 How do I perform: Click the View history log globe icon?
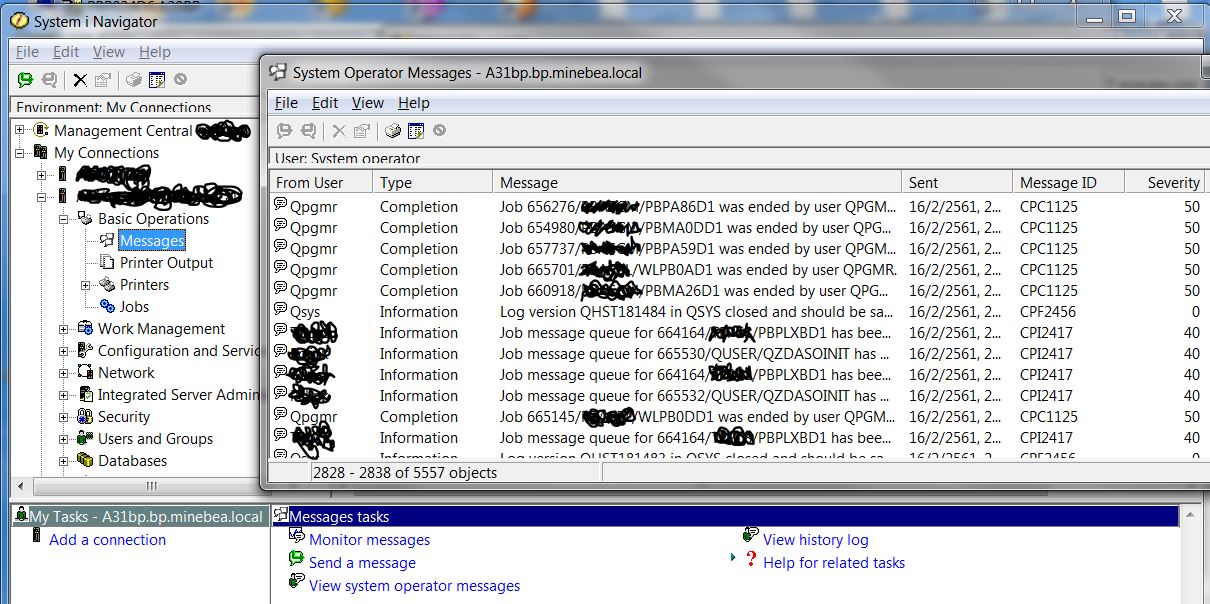click(750, 535)
